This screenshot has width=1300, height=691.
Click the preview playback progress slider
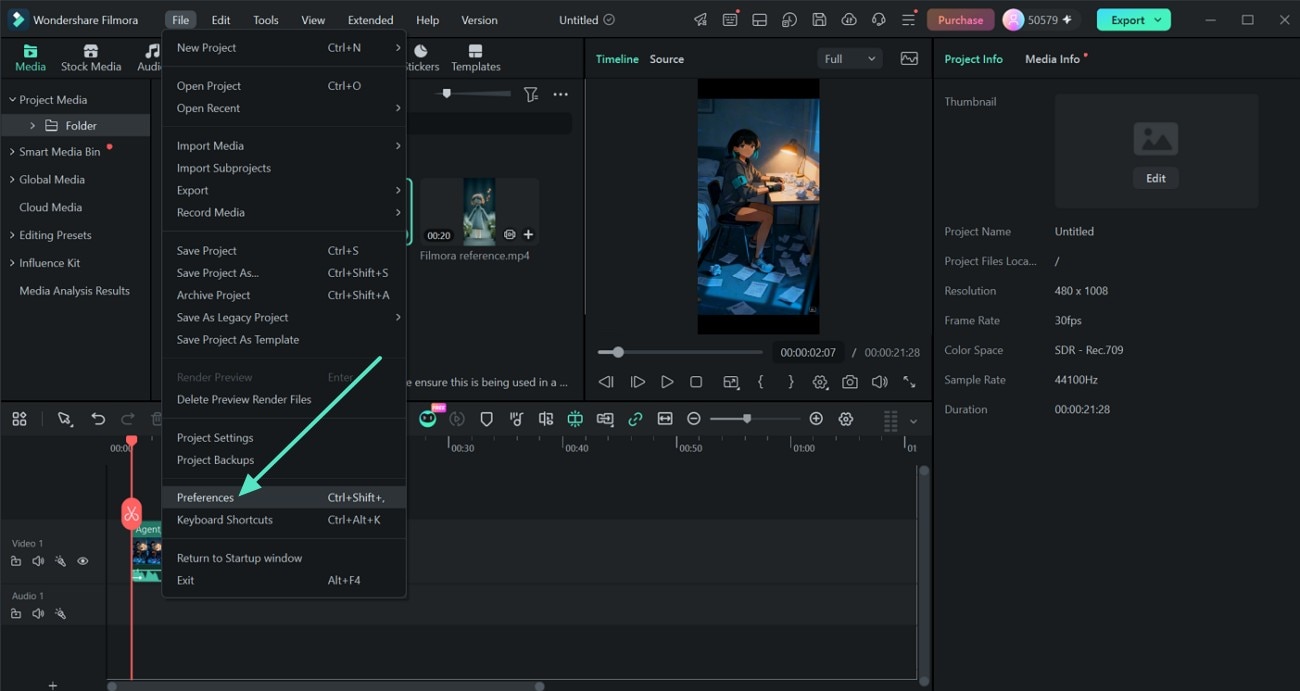click(680, 352)
